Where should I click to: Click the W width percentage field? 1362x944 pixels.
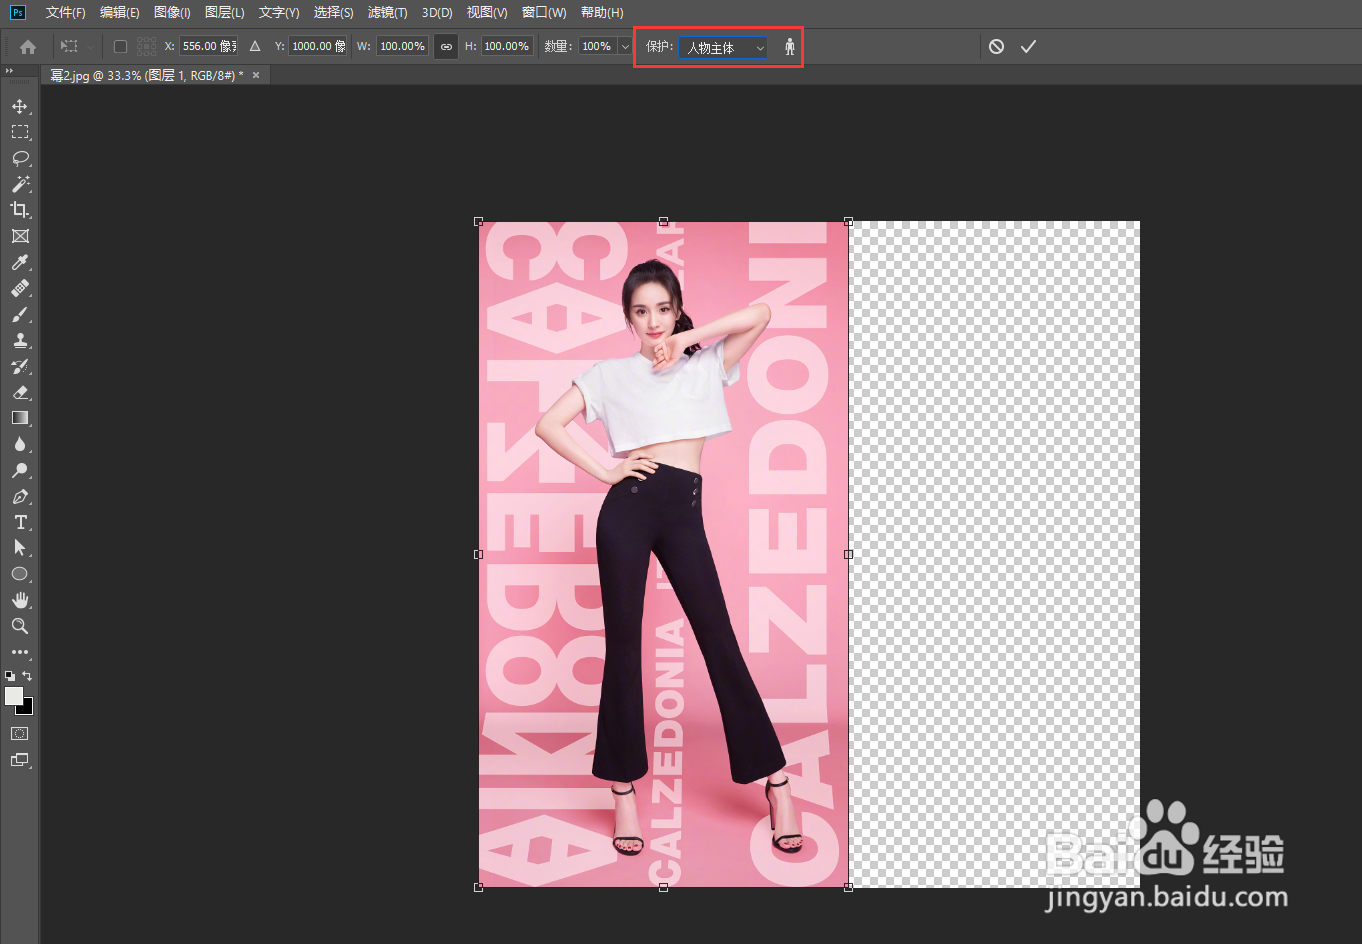[402, 46]
